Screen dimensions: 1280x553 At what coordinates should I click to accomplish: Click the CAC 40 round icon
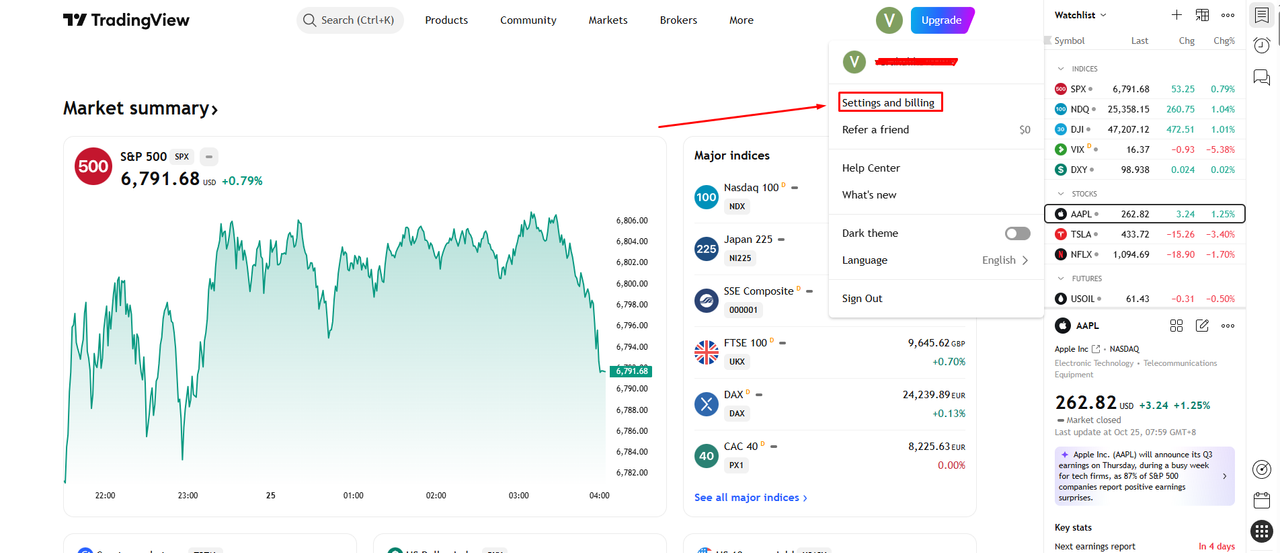[x=707, y=456]
